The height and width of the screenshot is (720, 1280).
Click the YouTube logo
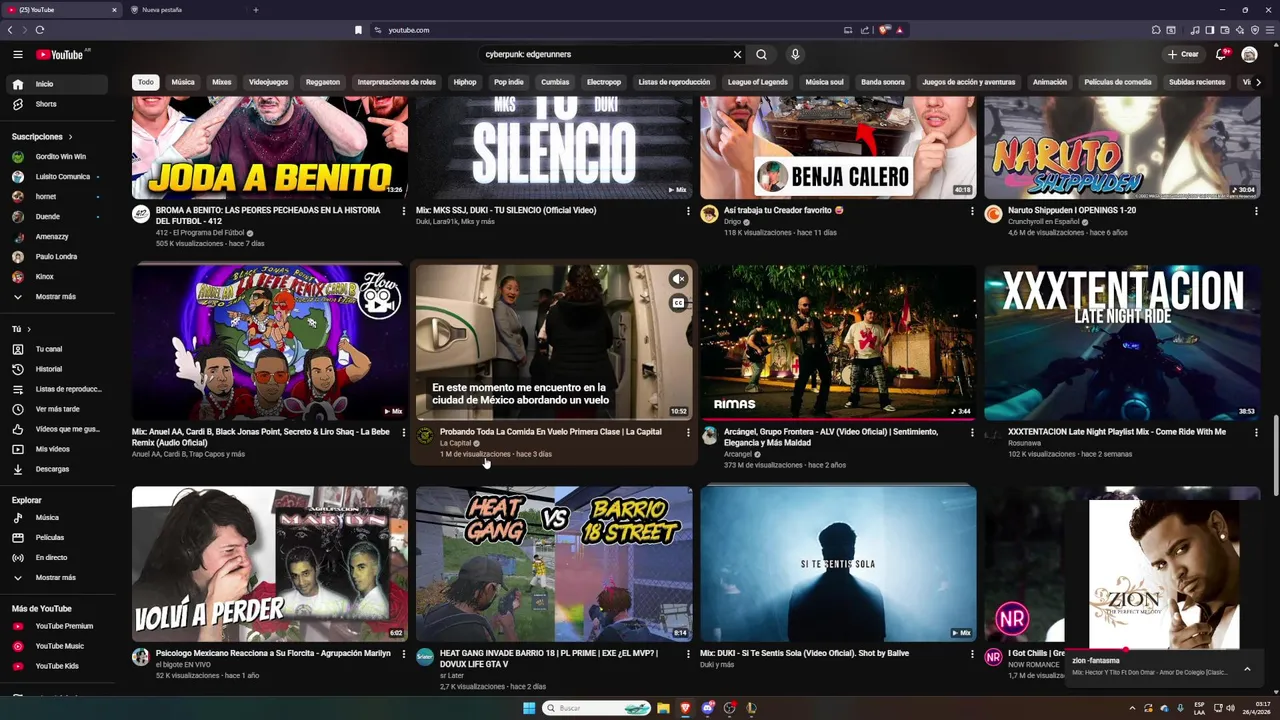[x=60, y=54]
